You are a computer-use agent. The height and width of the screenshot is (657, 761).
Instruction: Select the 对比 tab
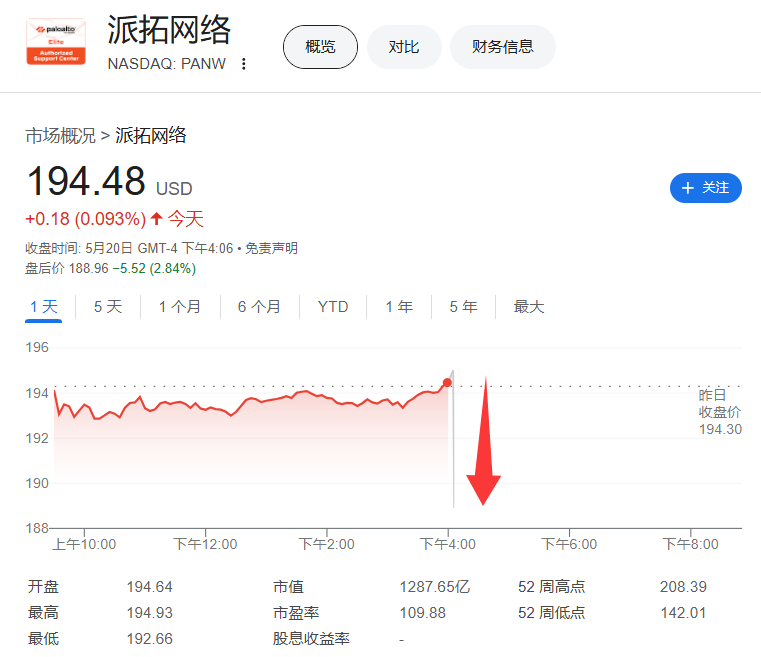pyautogui.click(x=404, y=47)
